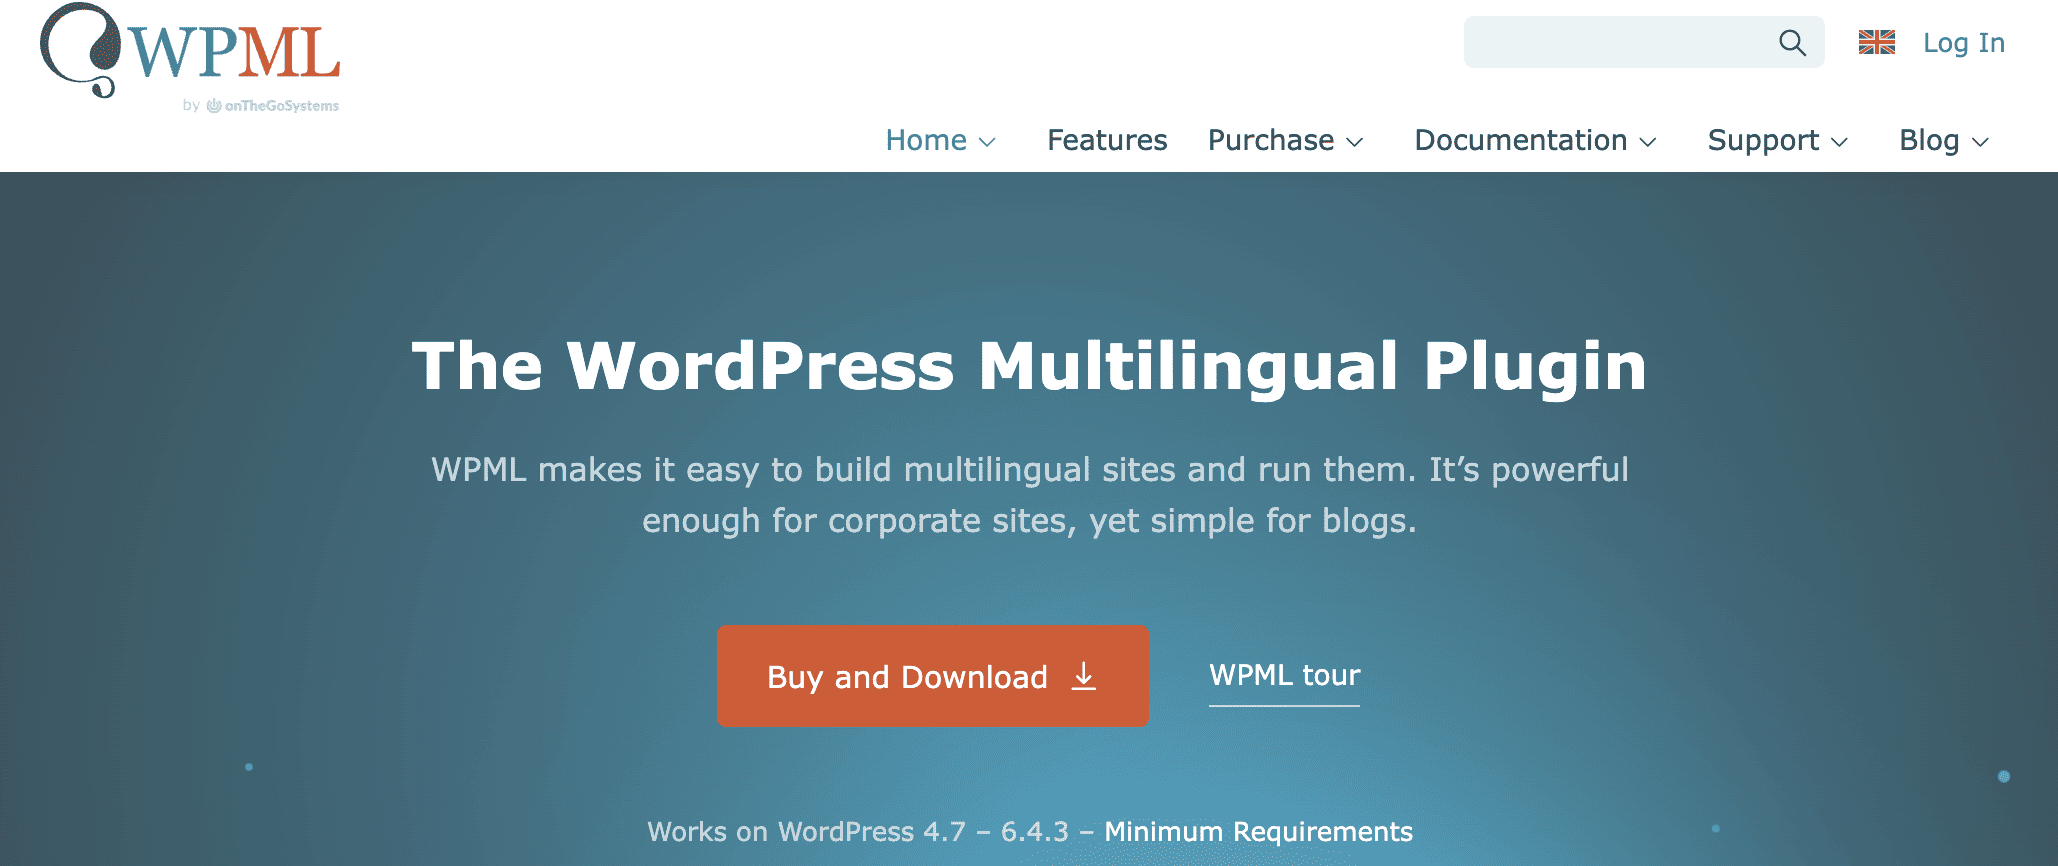Viewport: 2058px width, 866px height.
Task: Expand the Home dropdown chevron
Action: click(987, 142)
